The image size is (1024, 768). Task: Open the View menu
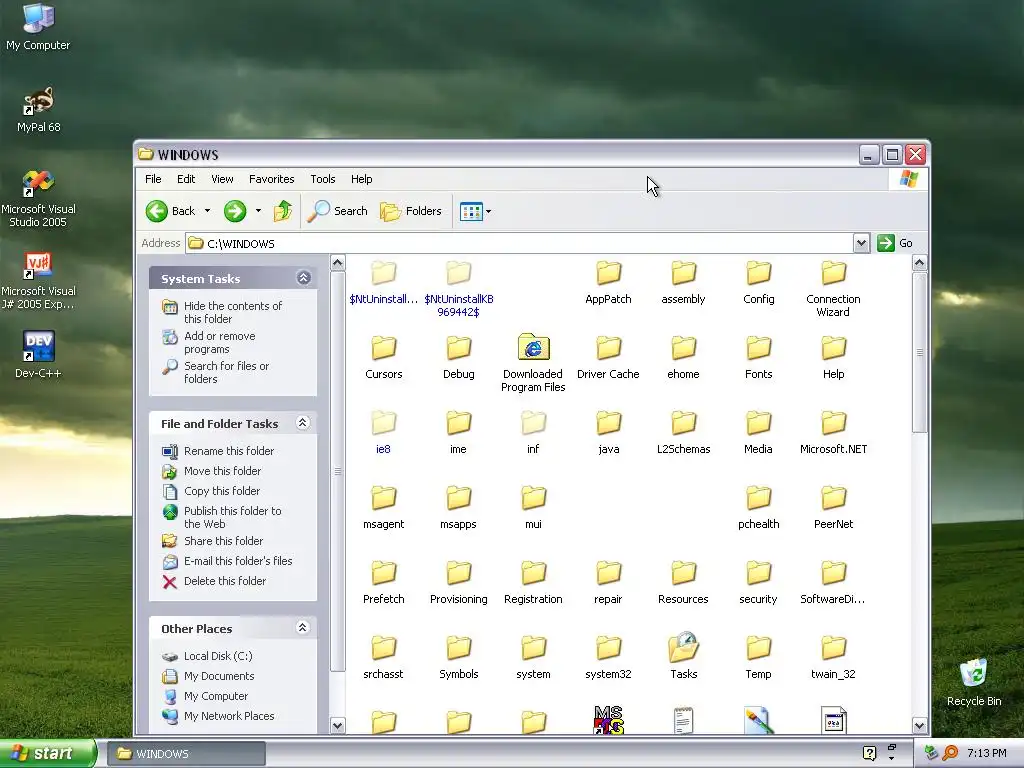pyautogui.click(x=222, y=179)
